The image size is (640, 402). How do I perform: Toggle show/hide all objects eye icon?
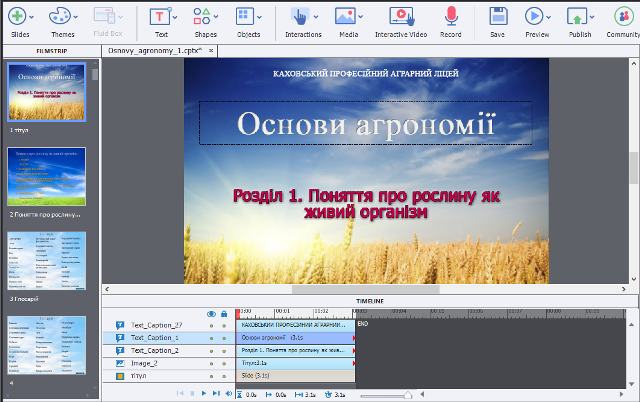coord(211,314)
